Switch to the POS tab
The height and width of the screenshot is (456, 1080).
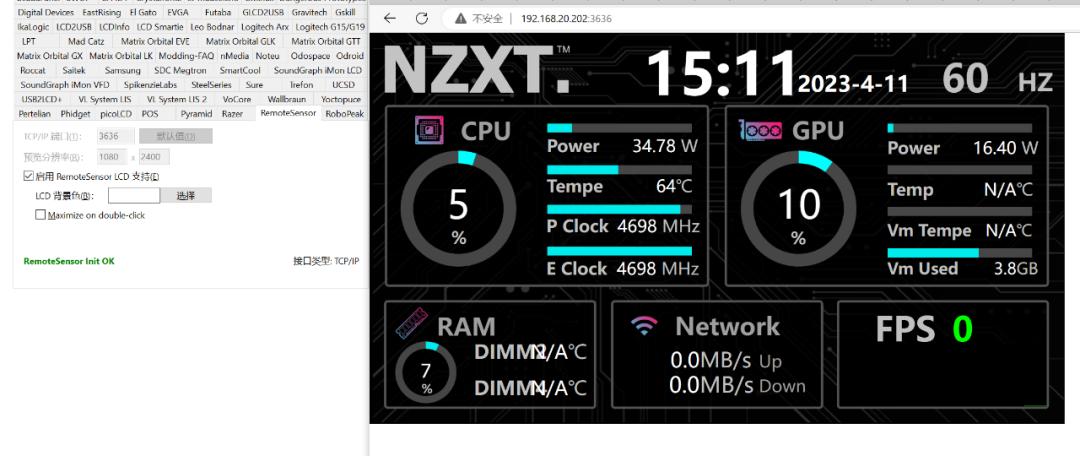point(149,114)
